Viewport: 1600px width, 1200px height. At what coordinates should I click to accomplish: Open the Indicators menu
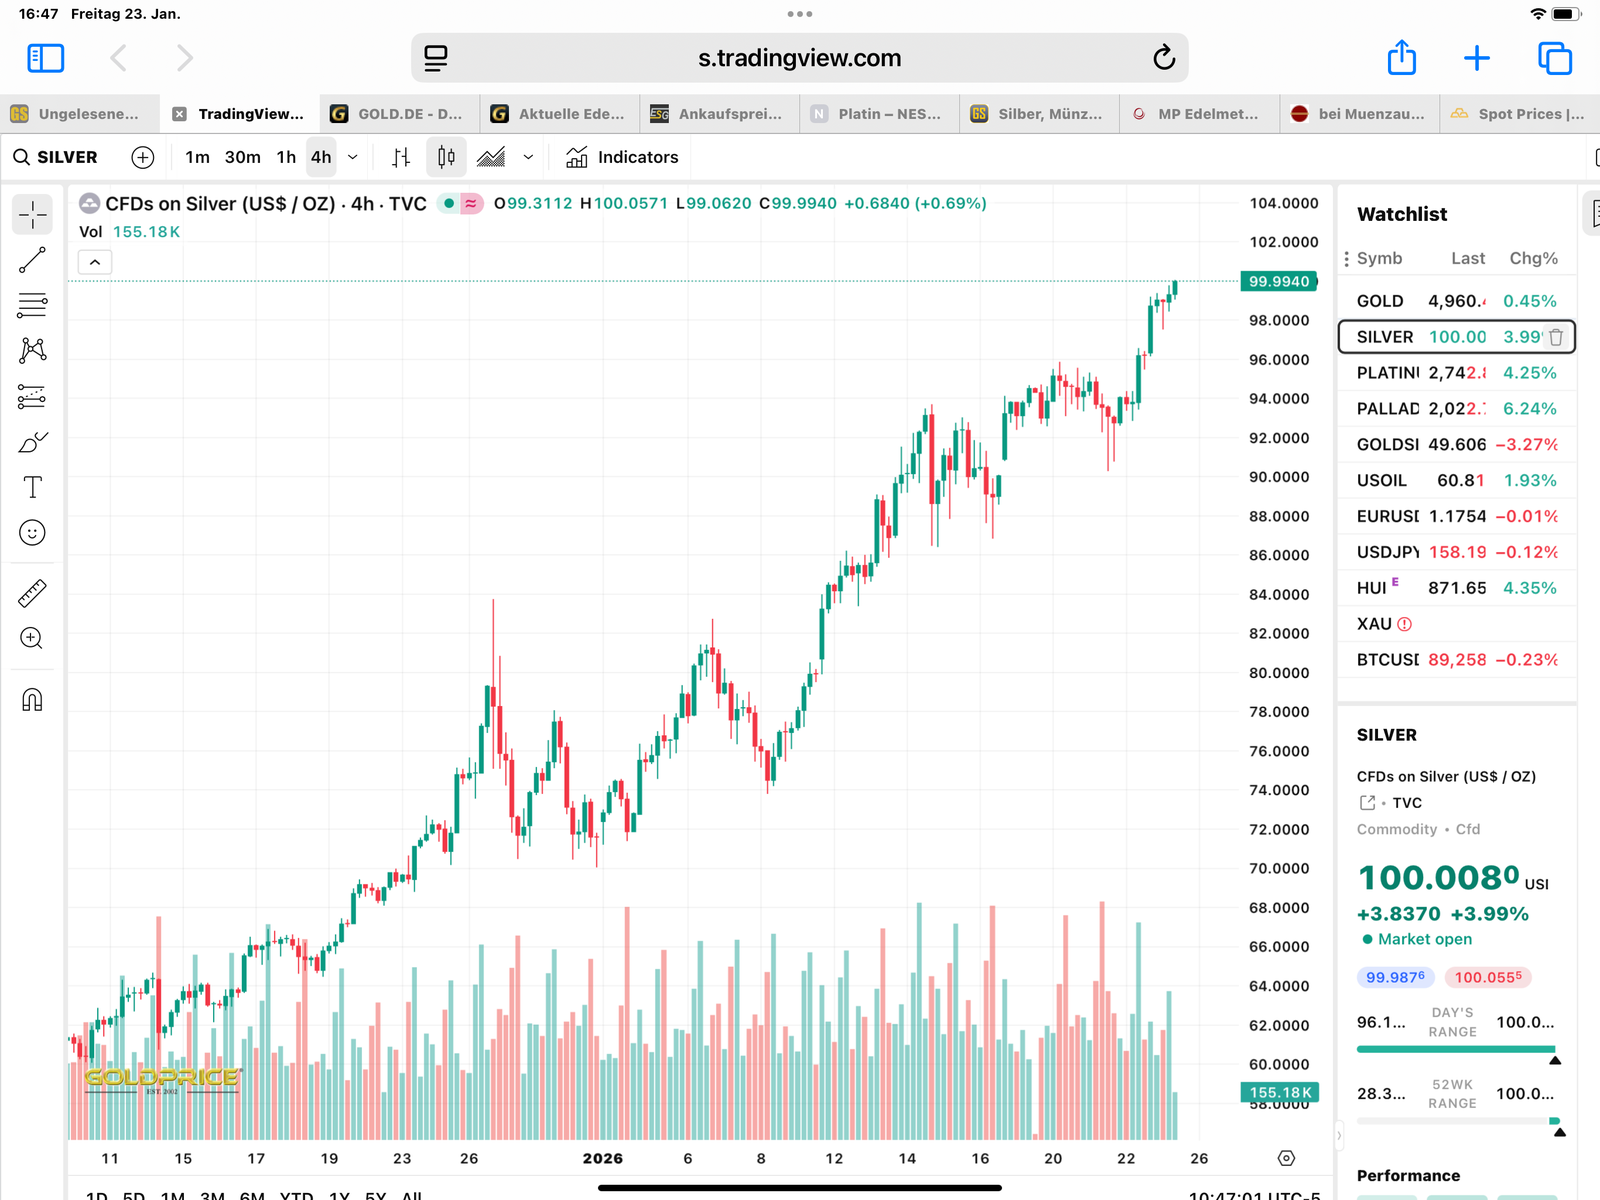tap(622, 157)
